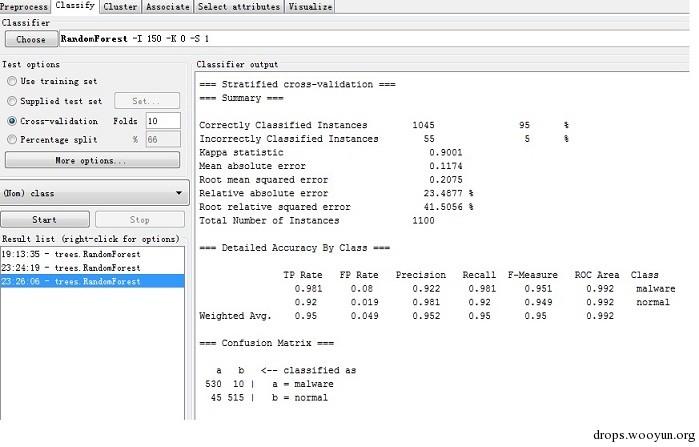Switch to the Preprocess tab

(x=25, y=7)
